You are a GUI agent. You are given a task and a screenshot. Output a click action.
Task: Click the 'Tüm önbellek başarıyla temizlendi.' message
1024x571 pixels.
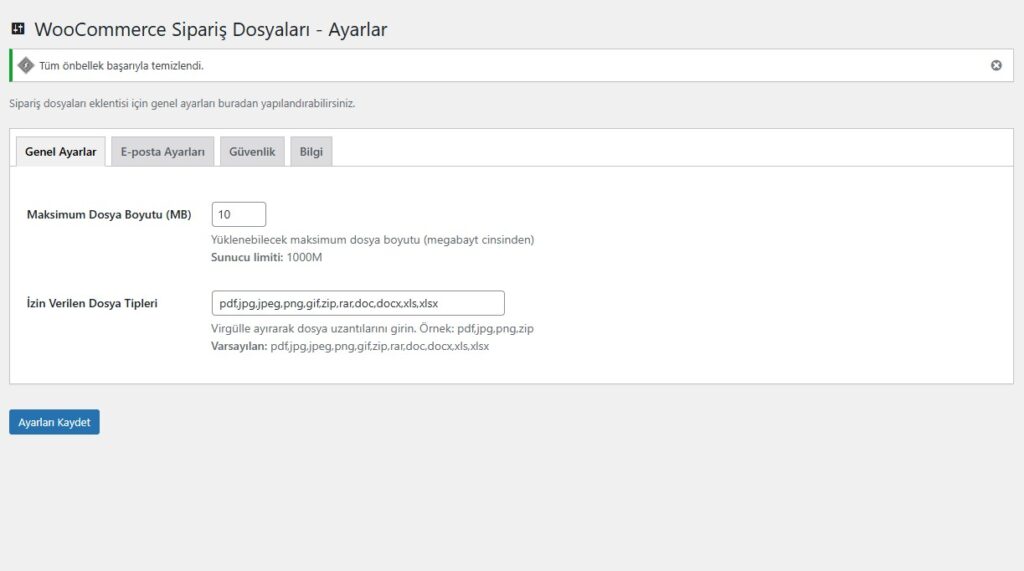click(121, 66)
